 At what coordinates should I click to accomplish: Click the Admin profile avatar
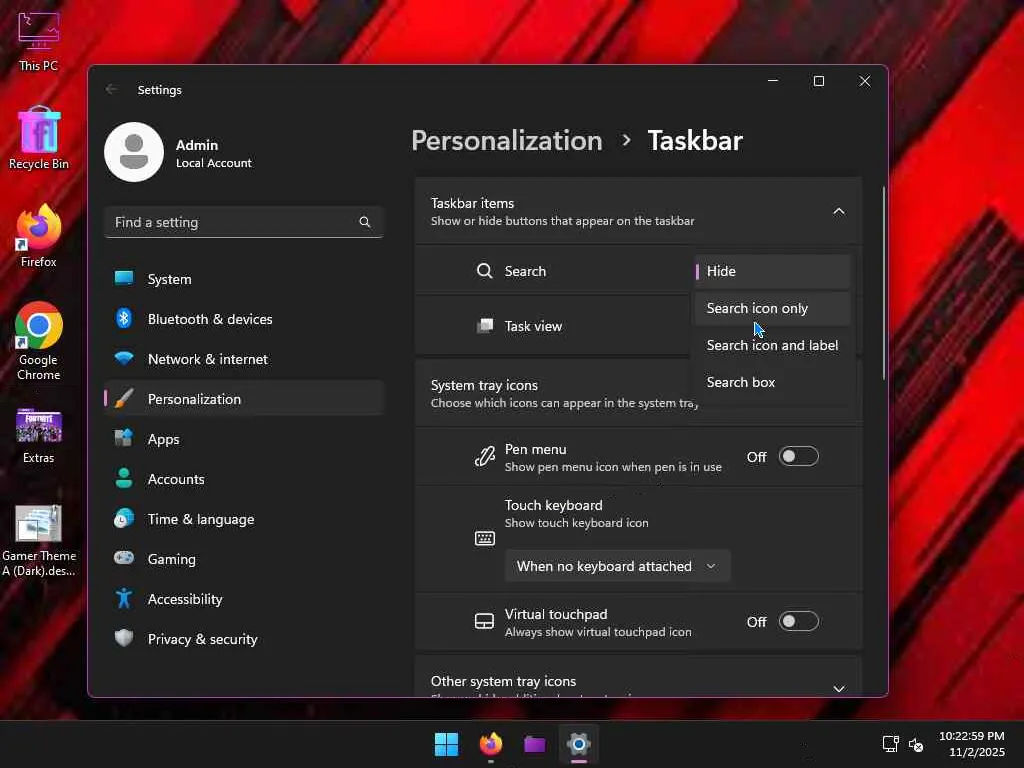tap(134, 152)
